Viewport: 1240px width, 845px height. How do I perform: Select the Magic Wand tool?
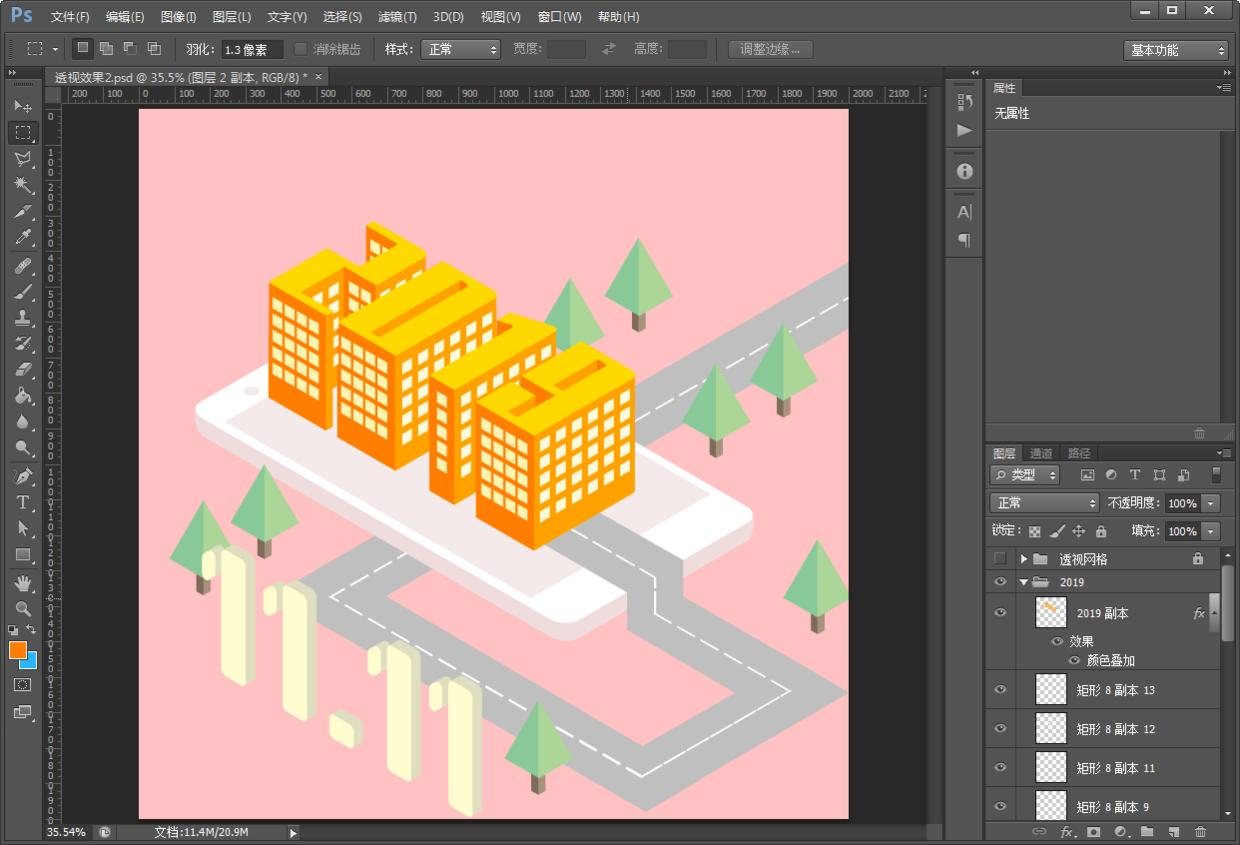coord(23,185)
